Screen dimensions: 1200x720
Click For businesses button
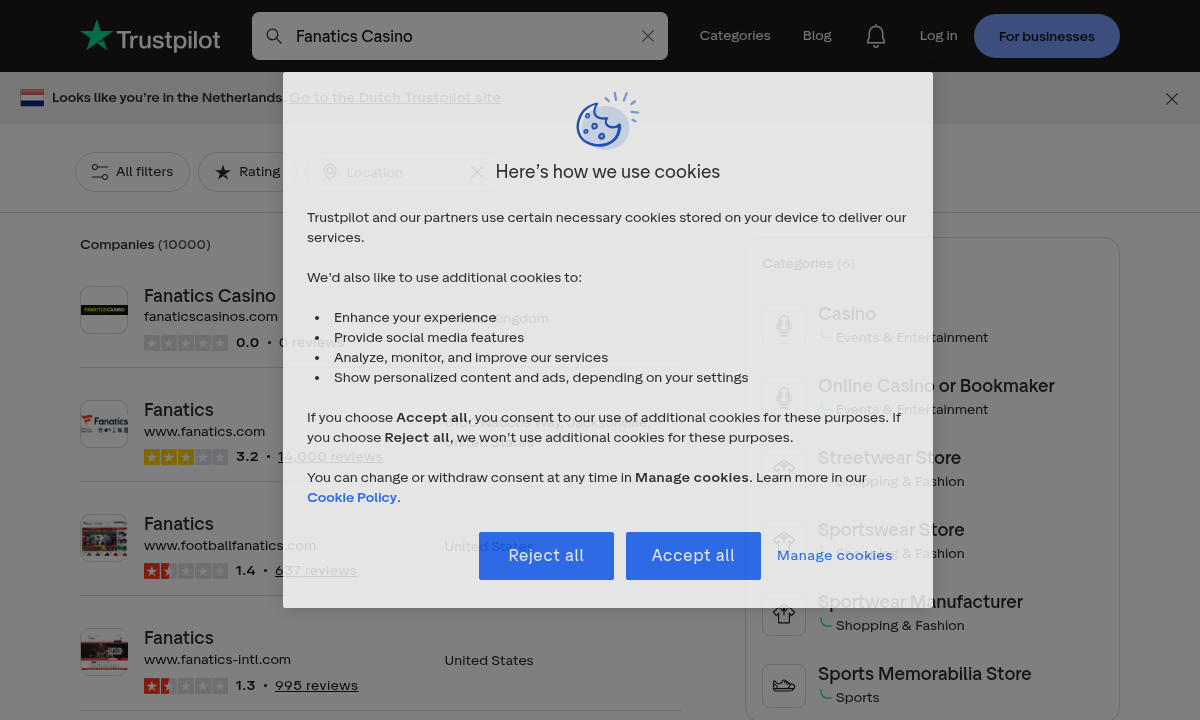pos(1047,36)
